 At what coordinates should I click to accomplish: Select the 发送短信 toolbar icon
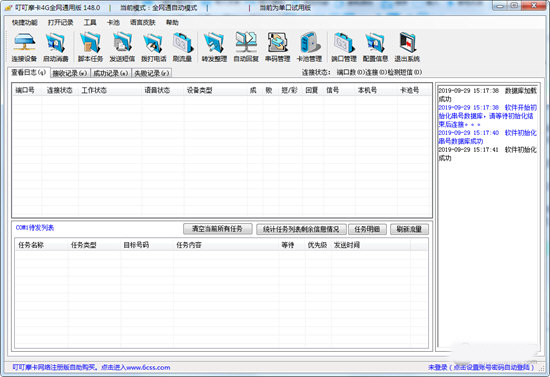tap(122, 47)
